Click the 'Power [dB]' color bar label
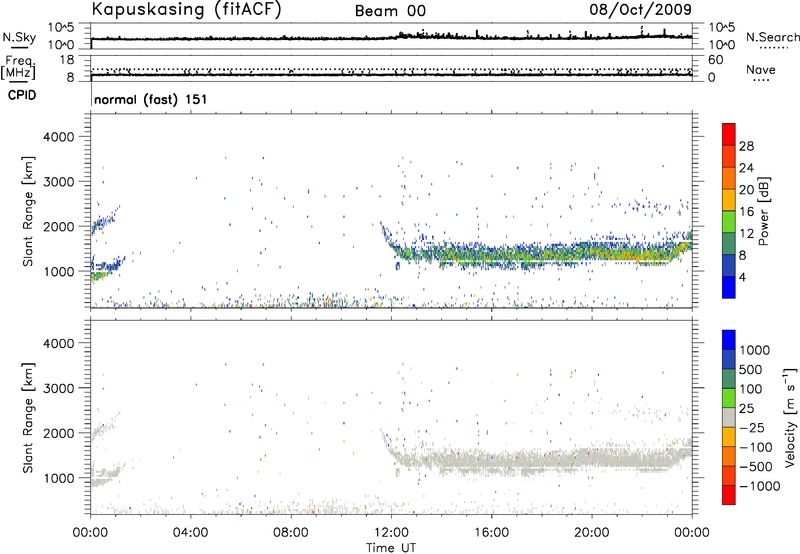 pos(763,211)
